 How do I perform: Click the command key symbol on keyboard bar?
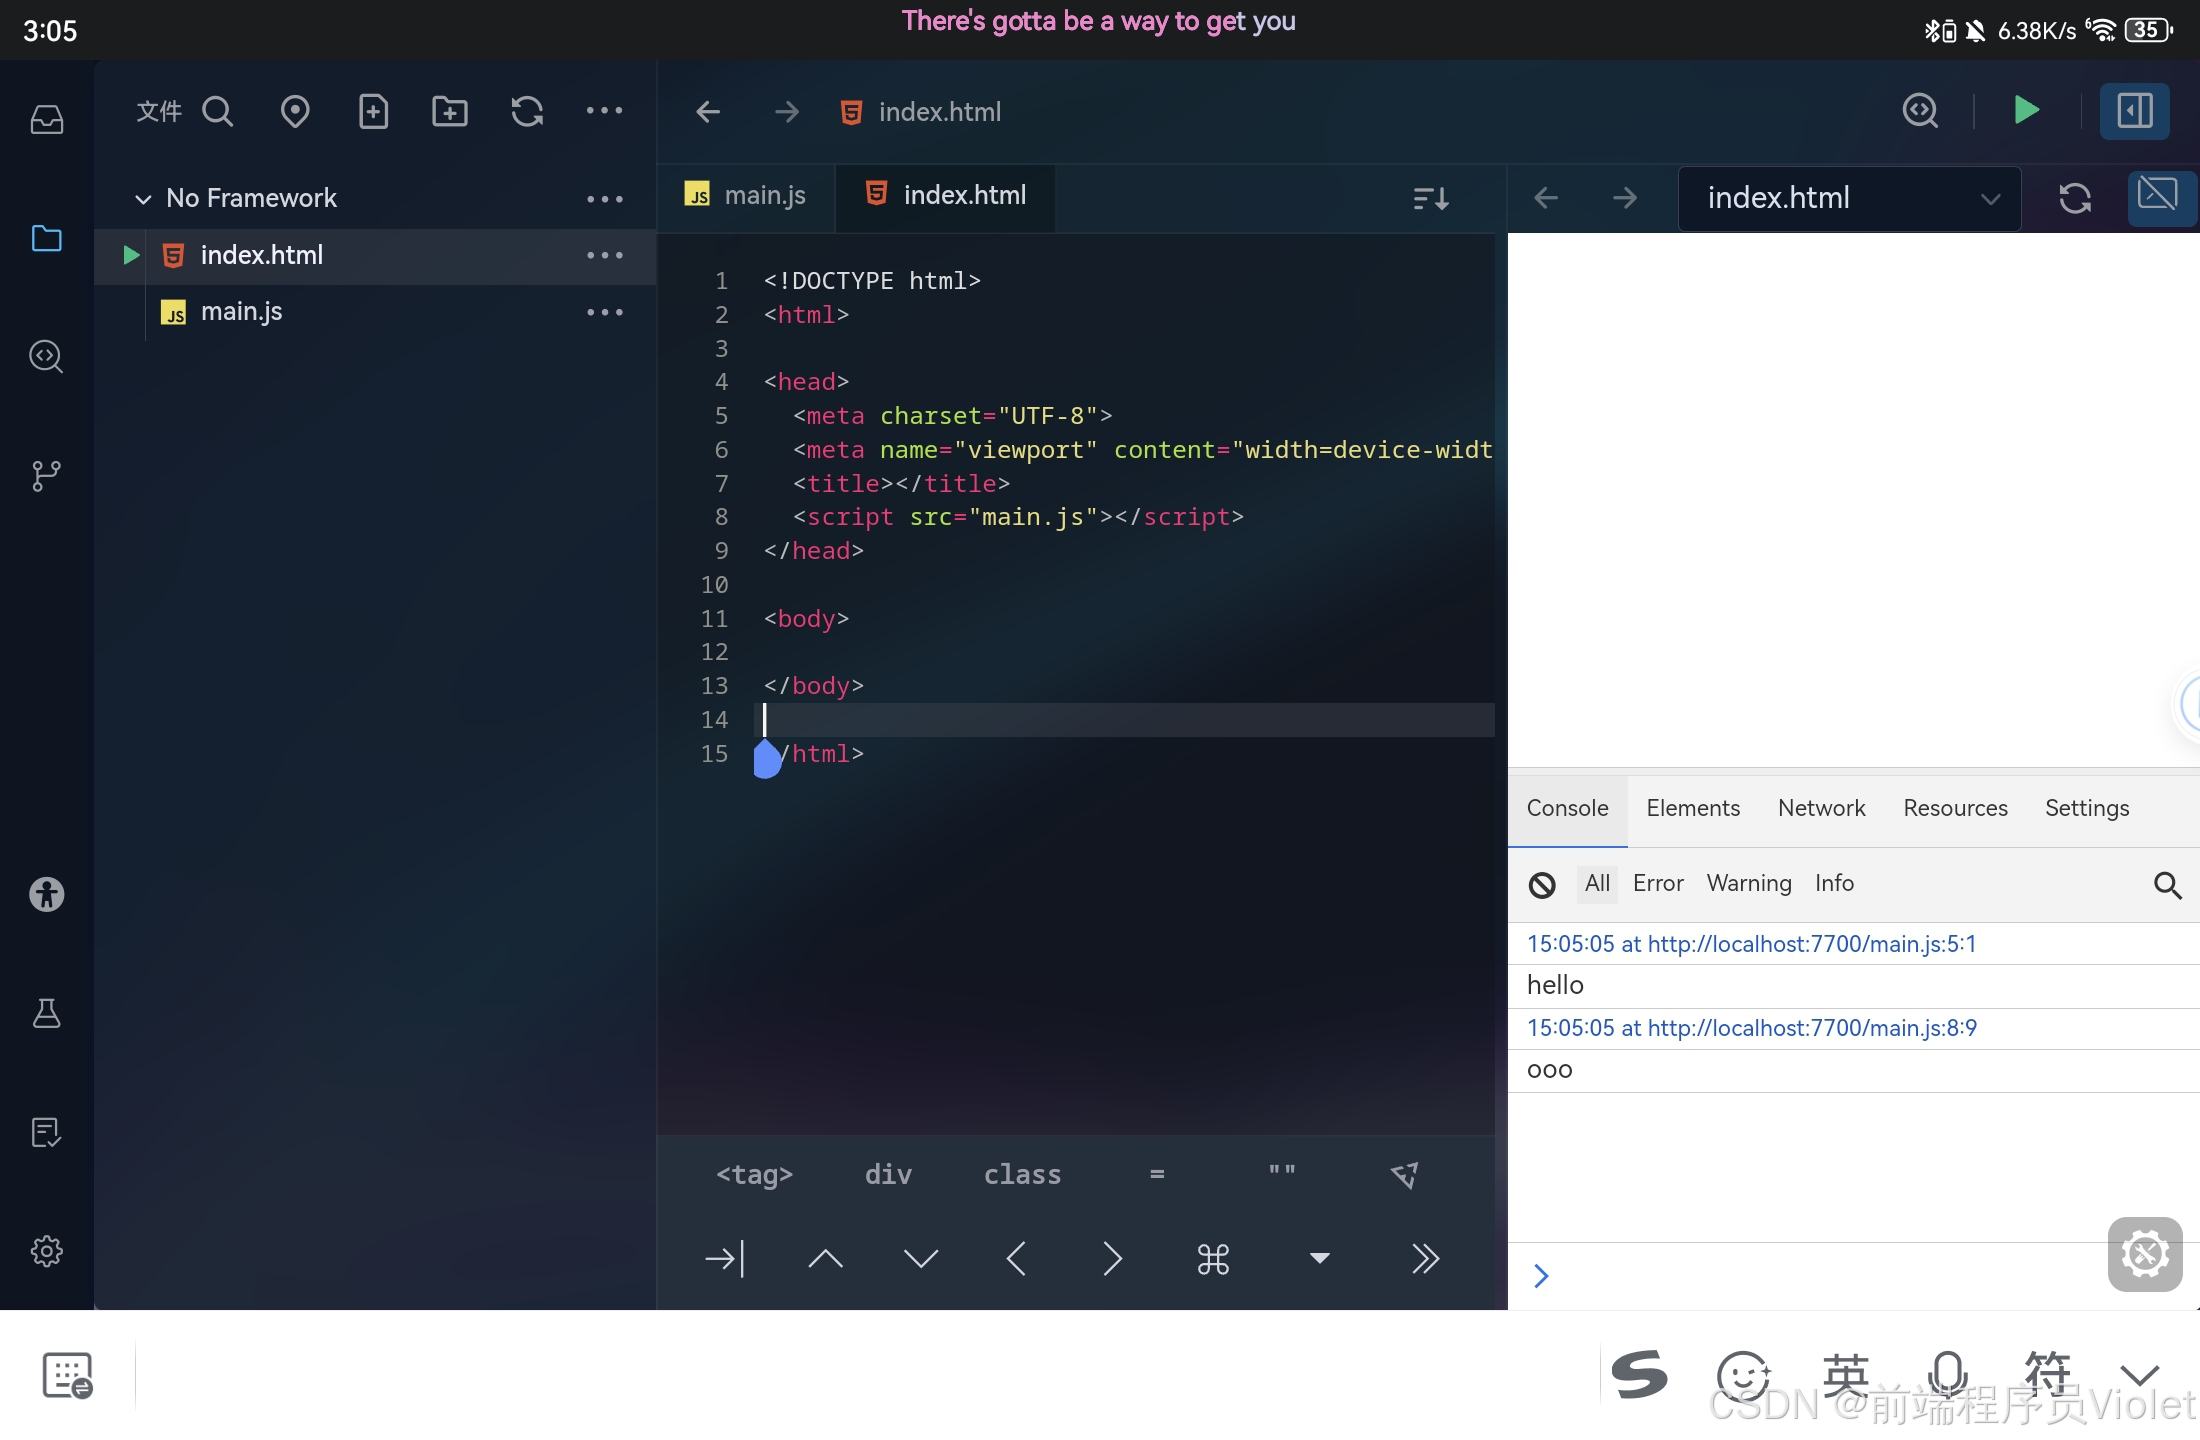tap(1213, 1259)
